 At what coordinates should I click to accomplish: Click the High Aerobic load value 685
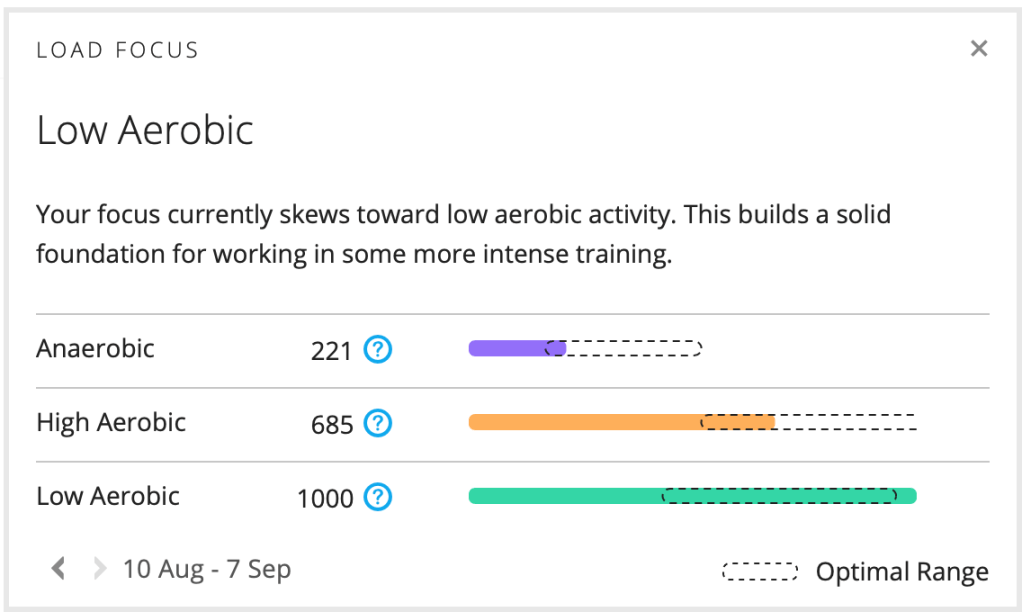pyautogui.click(x=332, y=425)
